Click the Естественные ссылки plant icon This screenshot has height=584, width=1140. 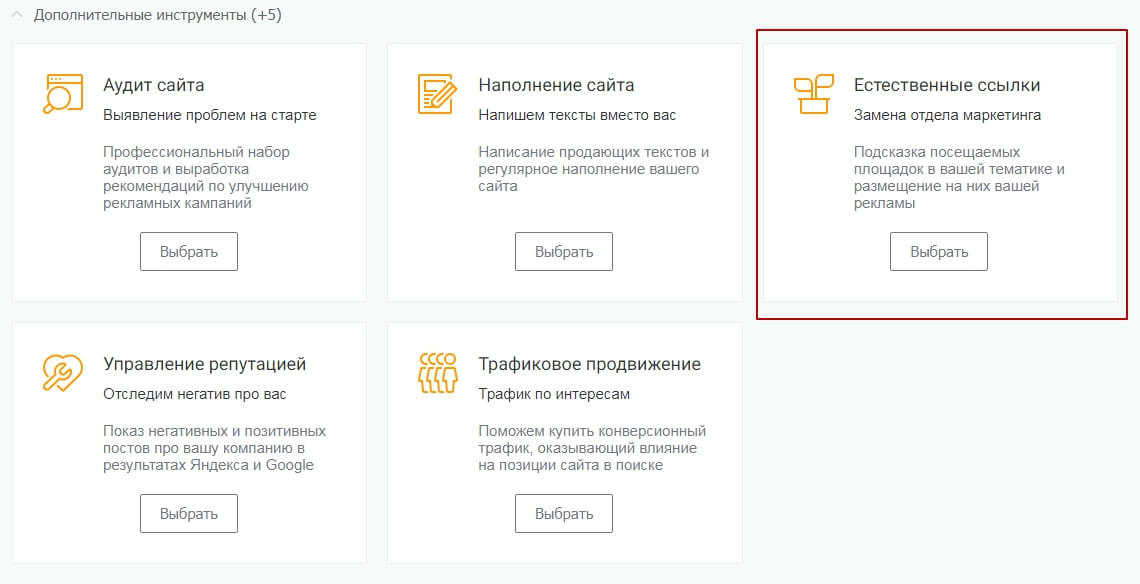click(814, 94)
